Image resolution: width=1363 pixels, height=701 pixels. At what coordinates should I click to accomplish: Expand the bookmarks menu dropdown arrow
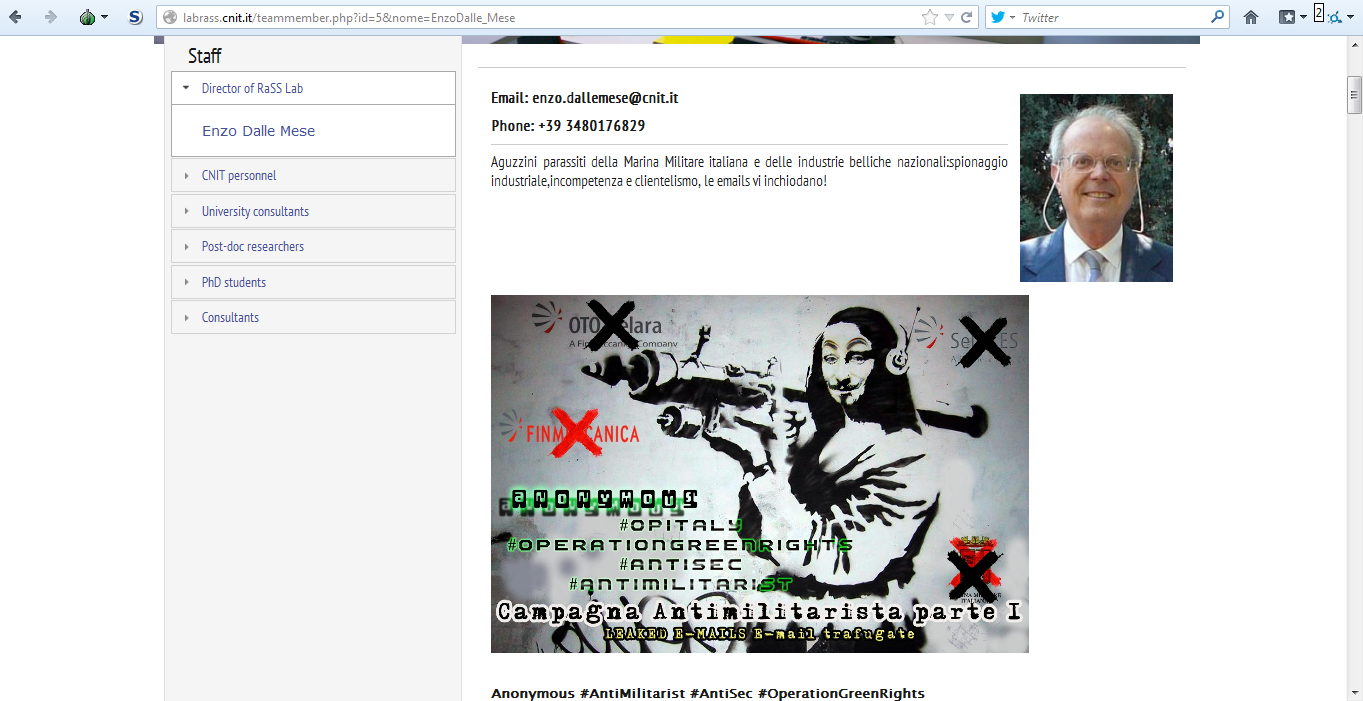point(1303,17)
